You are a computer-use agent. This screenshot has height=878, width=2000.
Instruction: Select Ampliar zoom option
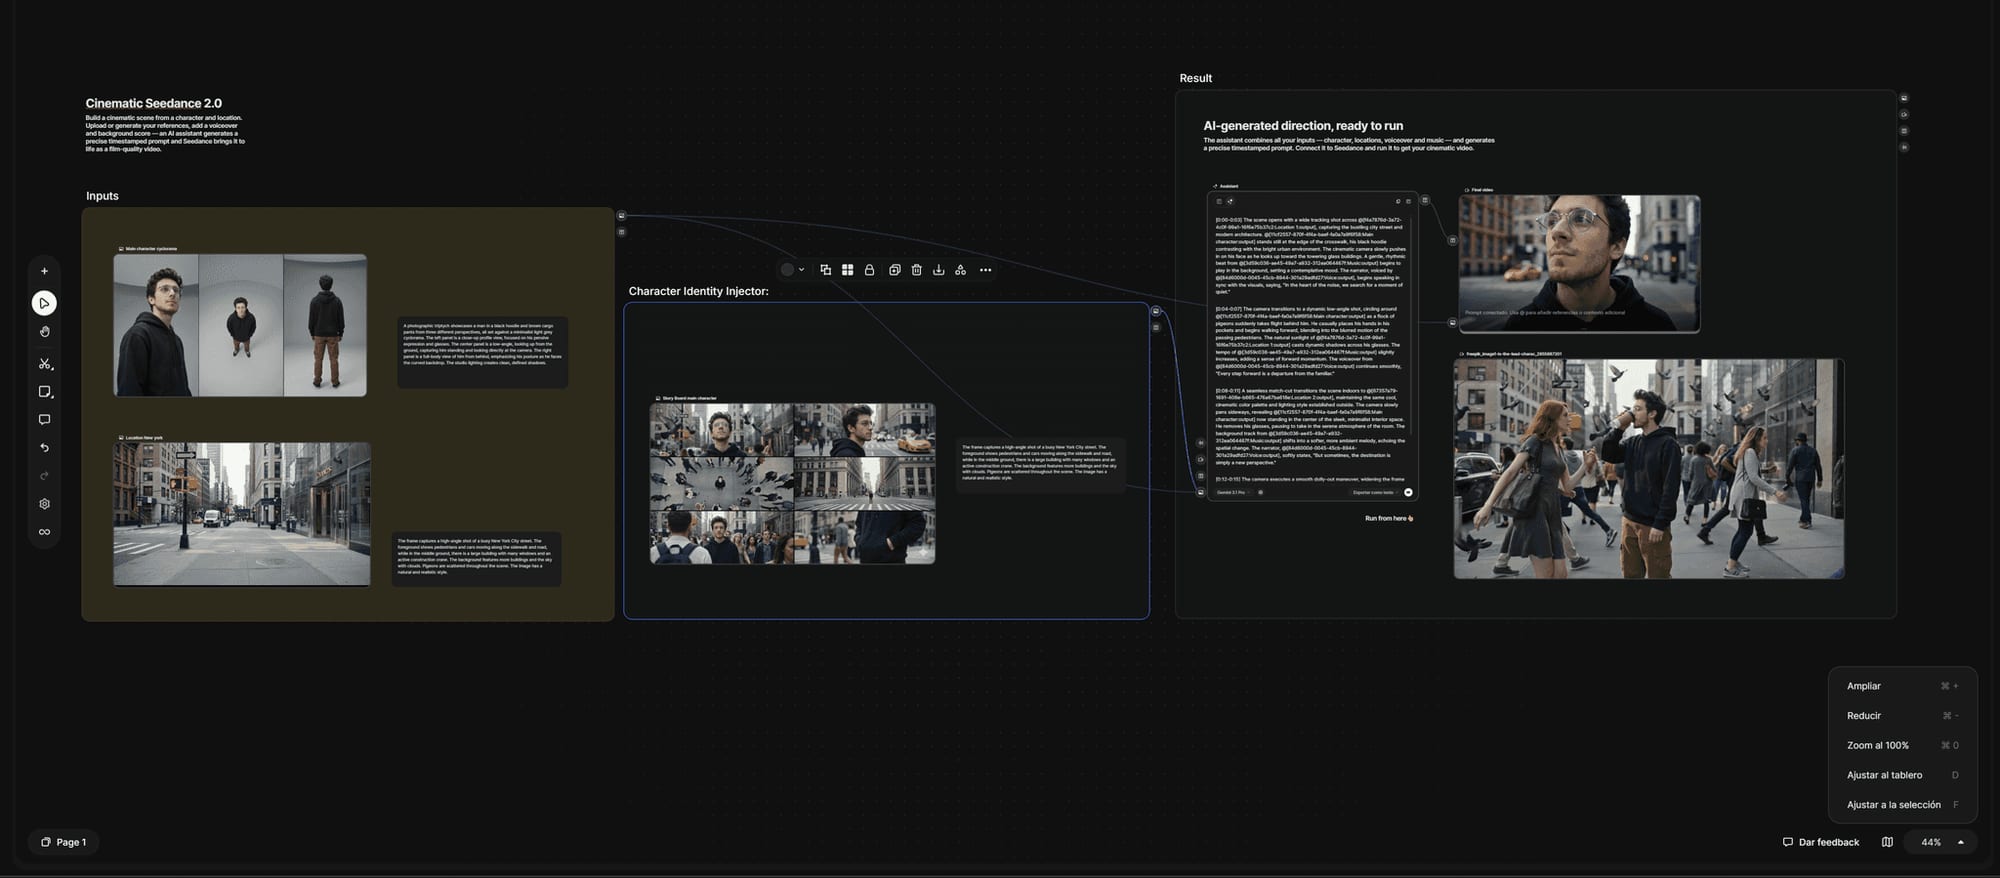(1902, 686)
